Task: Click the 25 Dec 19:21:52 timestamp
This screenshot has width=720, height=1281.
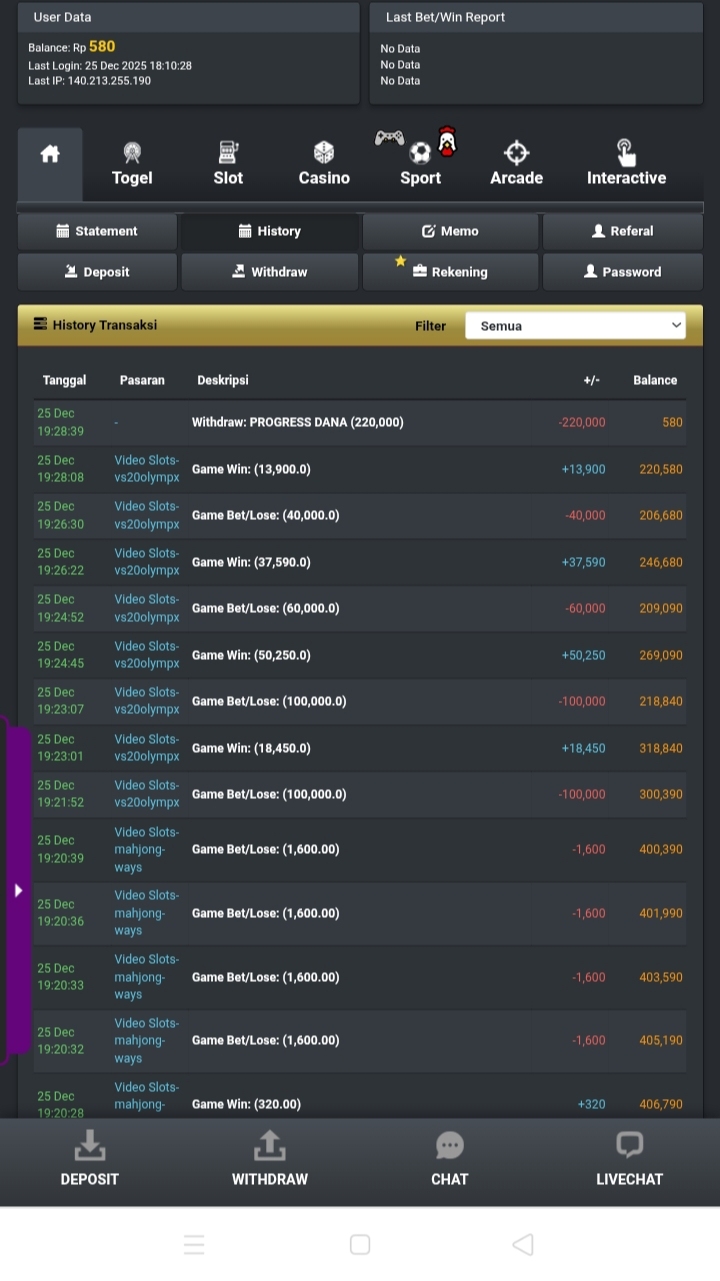Action: [x=61, y=794]
